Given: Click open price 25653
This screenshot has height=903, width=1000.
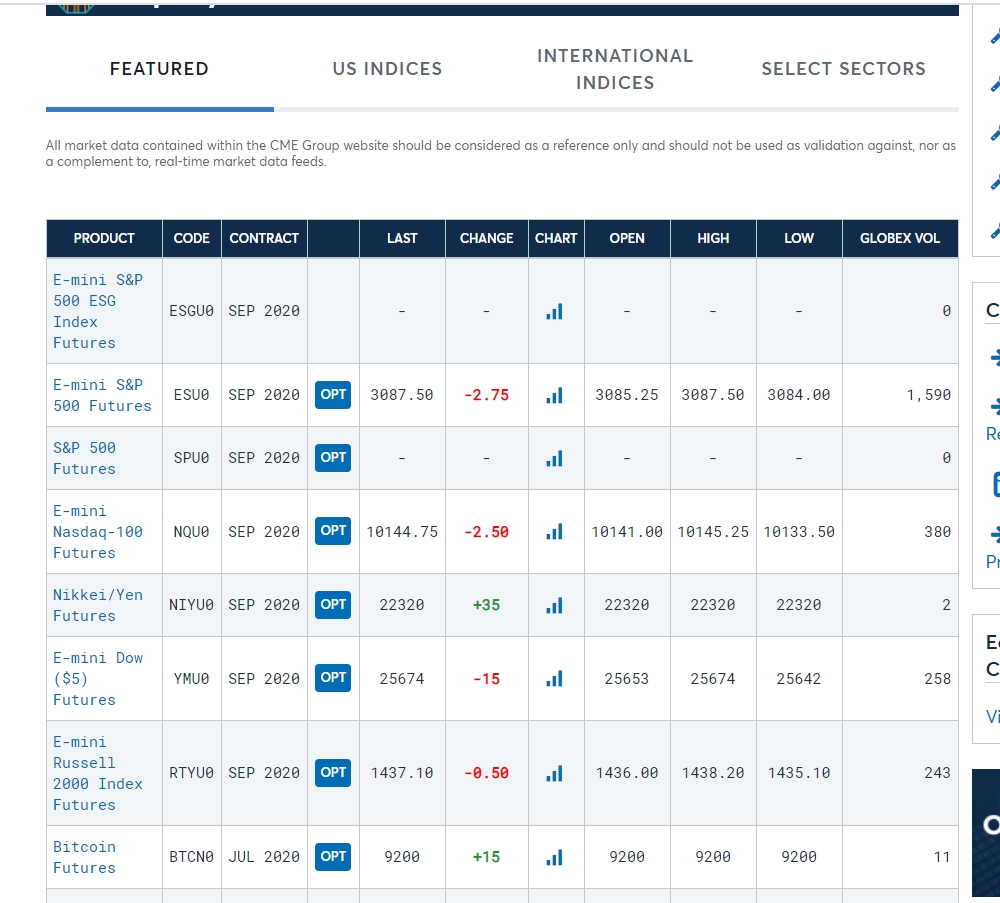Looking at the screenshot, I should (x=627, y=679).
